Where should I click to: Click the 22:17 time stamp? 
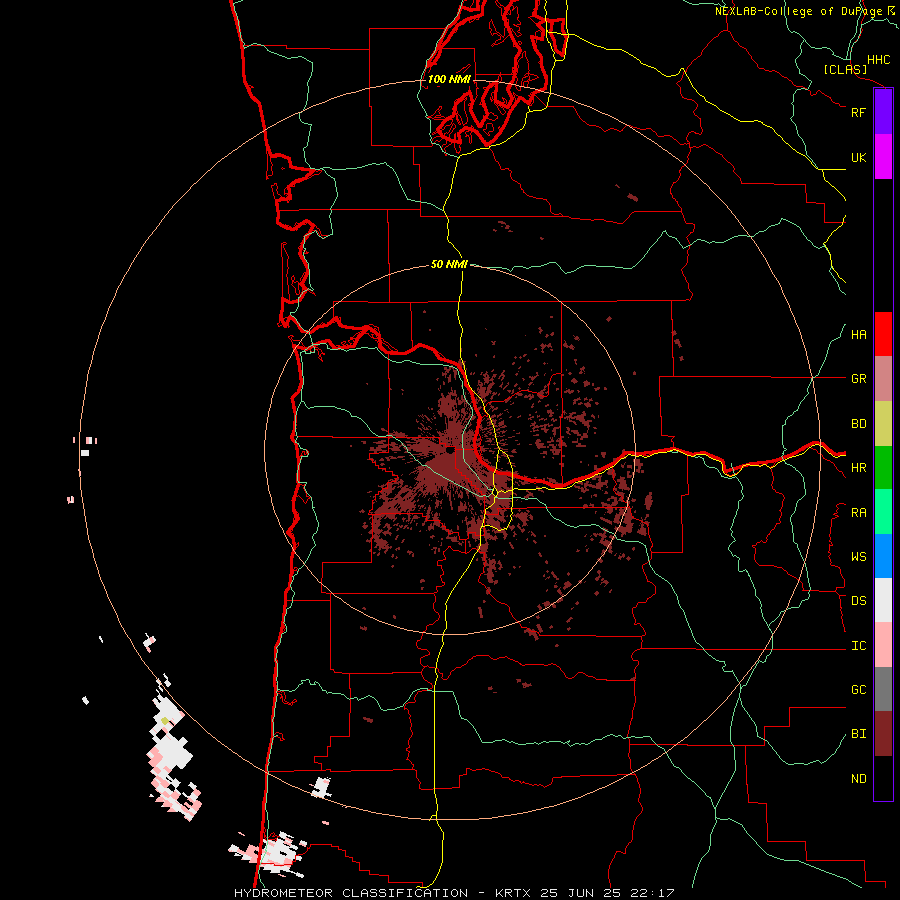[655, 893]
